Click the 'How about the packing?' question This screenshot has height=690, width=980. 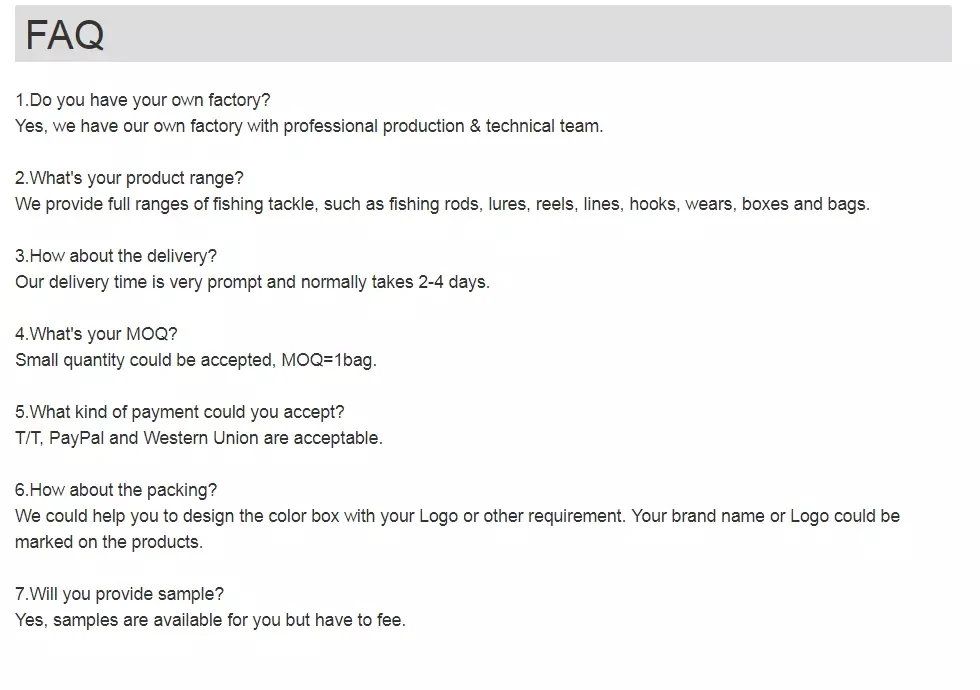click(x=116, y=490)
